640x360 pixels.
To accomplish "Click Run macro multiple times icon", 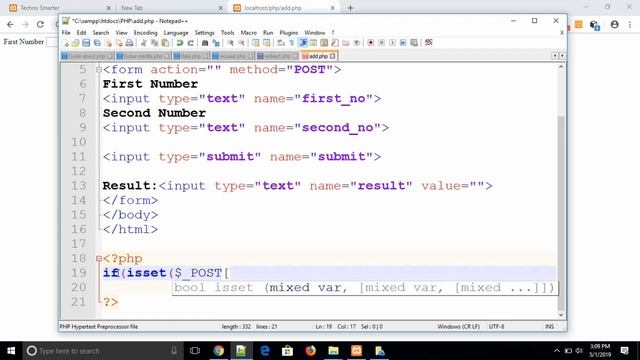I will tap(403, 43).
